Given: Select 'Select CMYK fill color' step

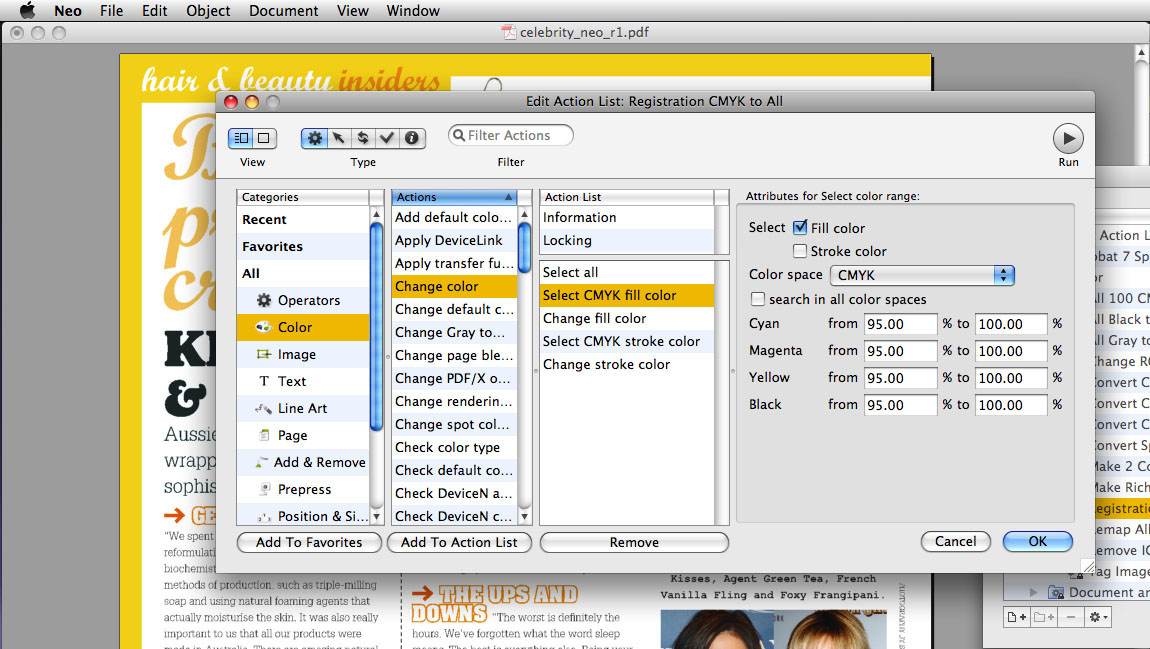Looking at the screenshot, I should pos(627,295).
